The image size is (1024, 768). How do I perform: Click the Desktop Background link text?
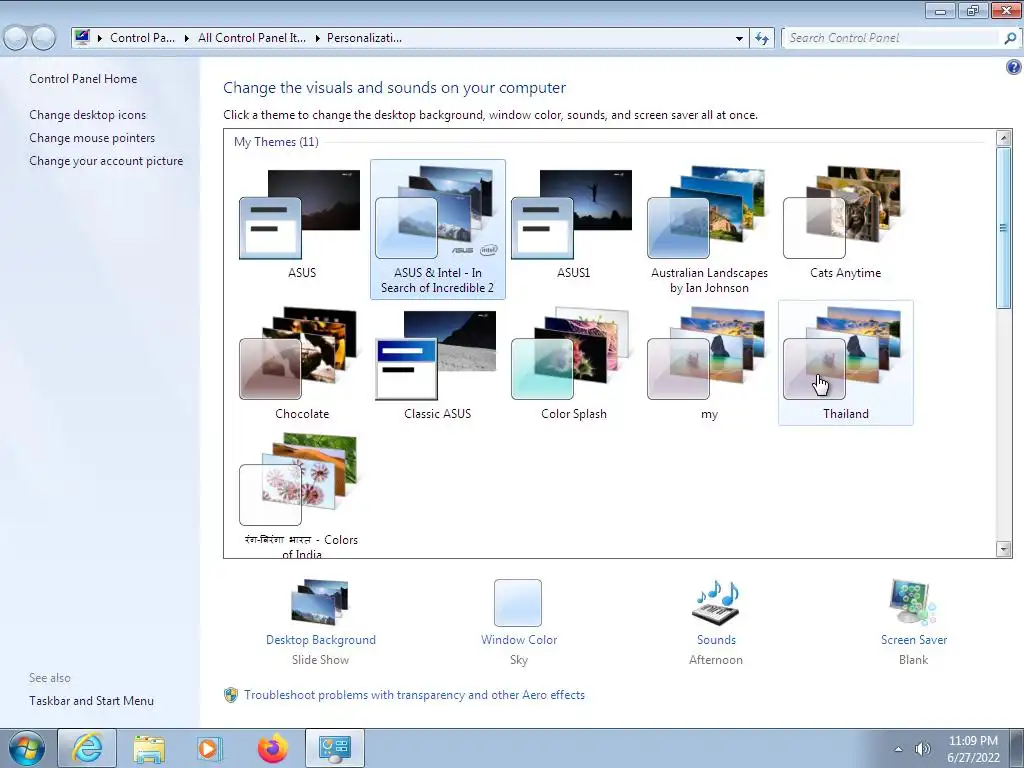(321, 640)
